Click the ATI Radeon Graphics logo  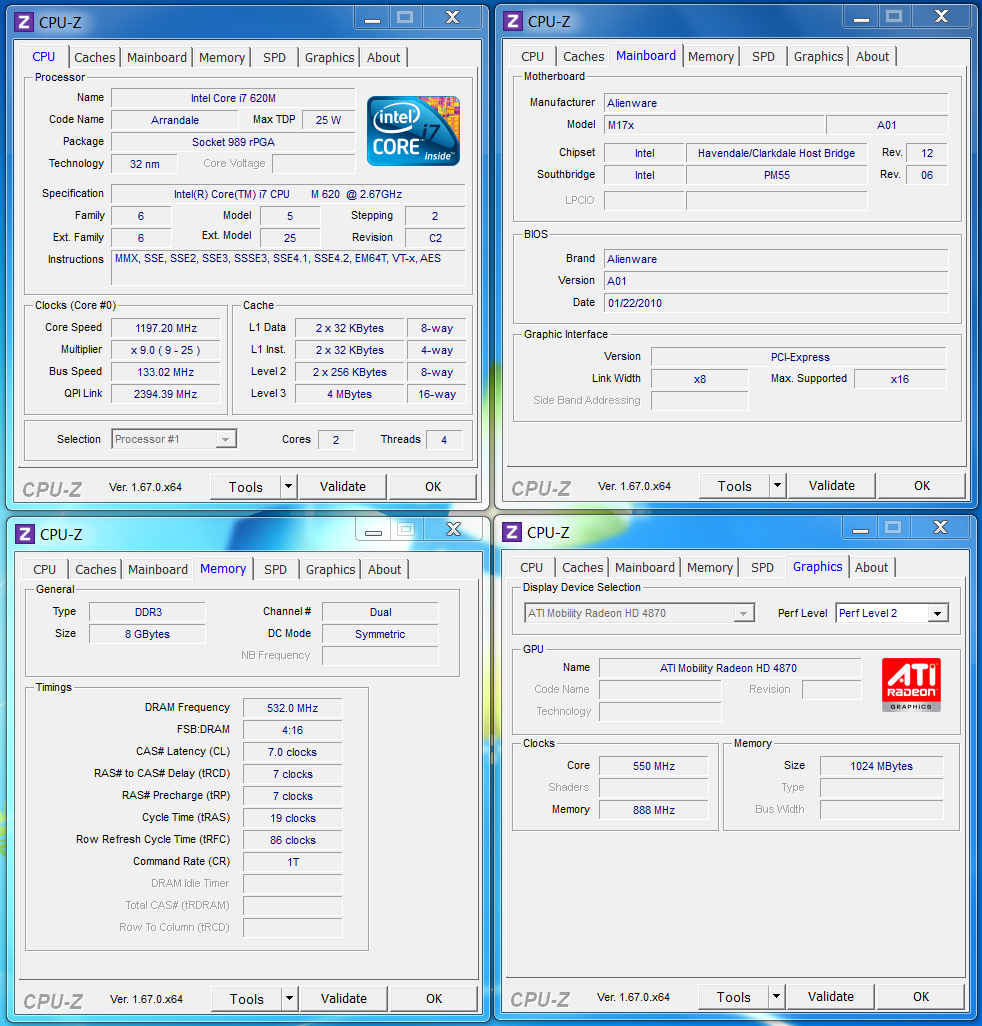(x=910, y=685)
